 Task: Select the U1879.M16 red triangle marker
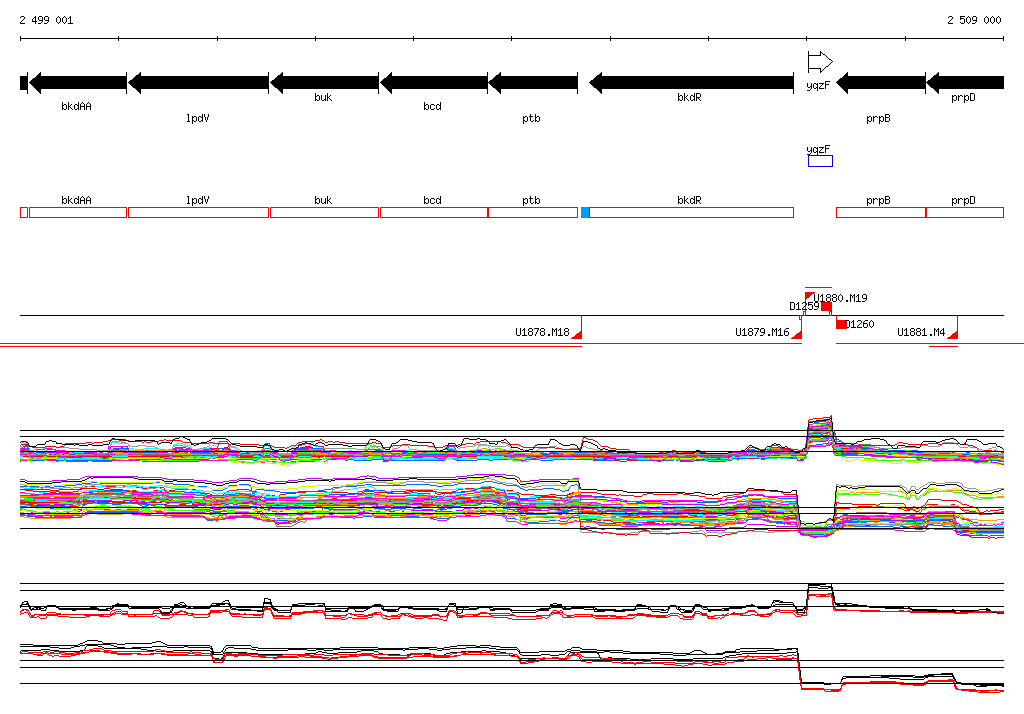tap(797, 335)
